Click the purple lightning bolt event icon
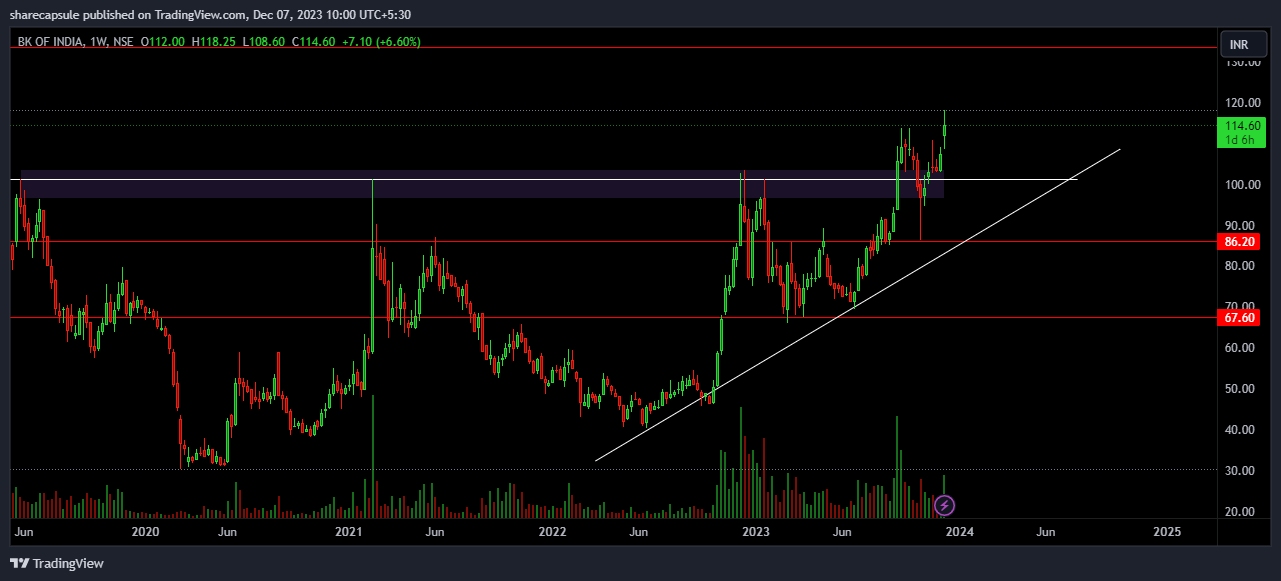This screenshot has height=581, width=1281. pyautogui.click(x=943, y=505)
